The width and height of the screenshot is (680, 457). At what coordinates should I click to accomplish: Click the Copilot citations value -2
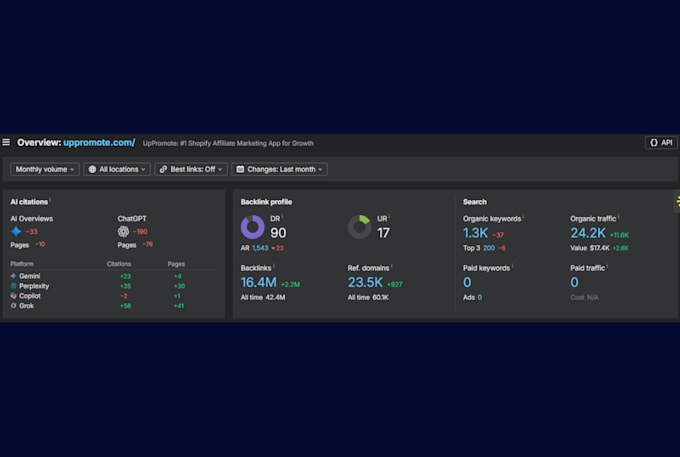click(124, 296)
